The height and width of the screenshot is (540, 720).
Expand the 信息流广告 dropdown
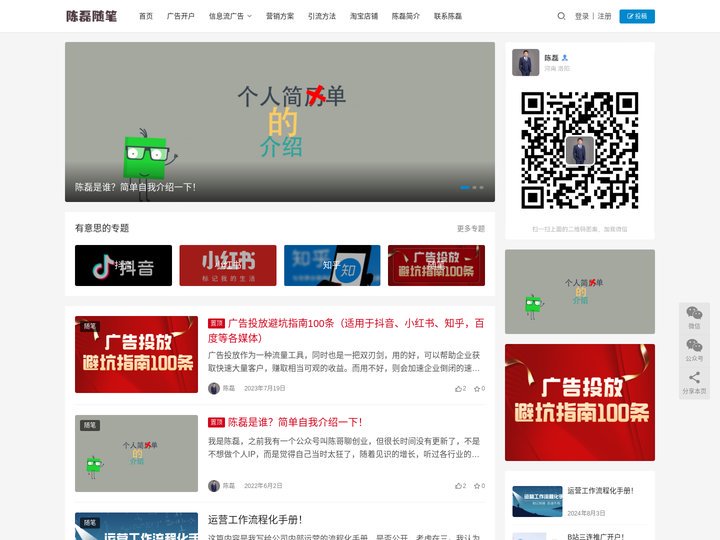point(230,16)
